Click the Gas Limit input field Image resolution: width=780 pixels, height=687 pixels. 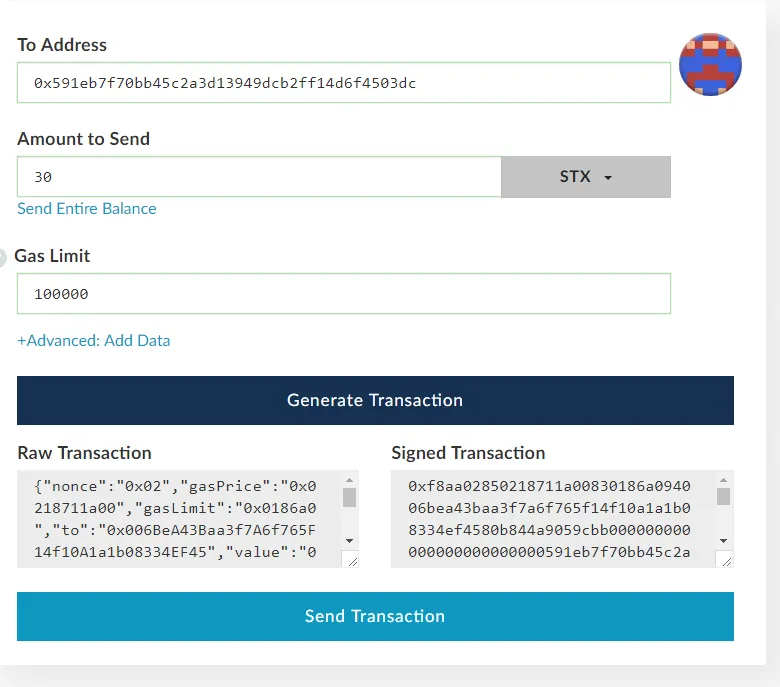pos(344,294)
